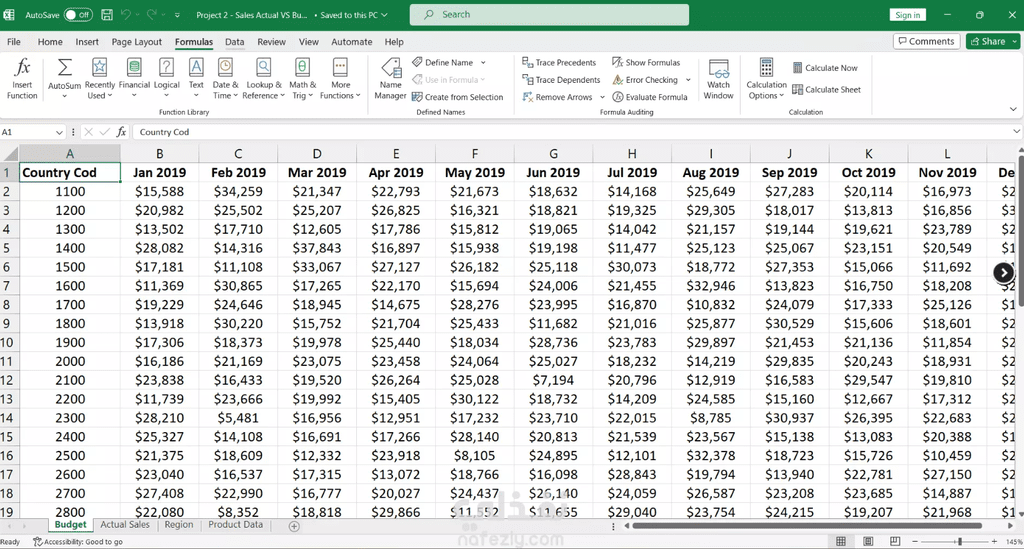The width and height of the screenshot is (1024, 549).
Task: Open the Name Box dropdown
Action: [x=59, y=132]
